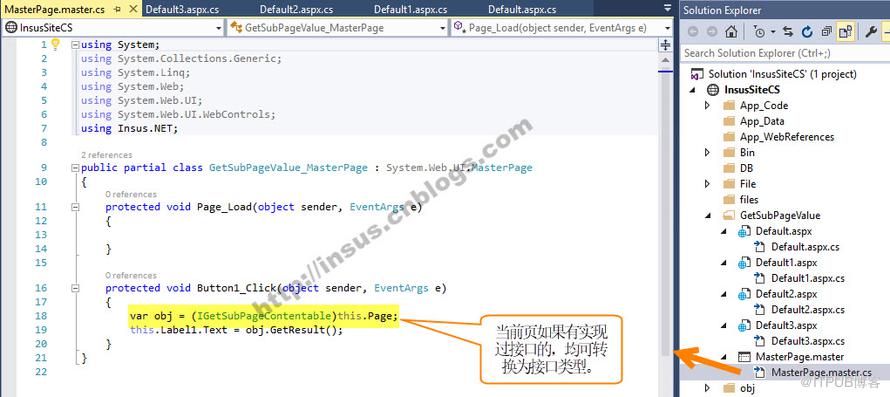Screen dimensions: 890x397
Task: Click the App_Code folder icon
Action: click(729, 106)
